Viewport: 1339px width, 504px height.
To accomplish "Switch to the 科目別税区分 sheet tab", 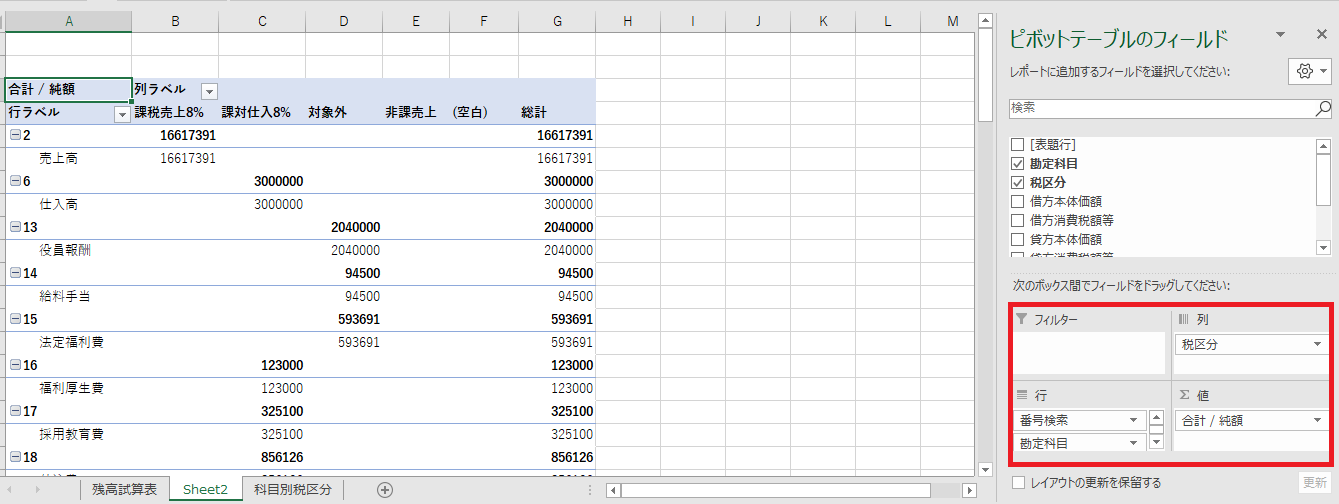I will pyautogui.click(x=293, y=489).
